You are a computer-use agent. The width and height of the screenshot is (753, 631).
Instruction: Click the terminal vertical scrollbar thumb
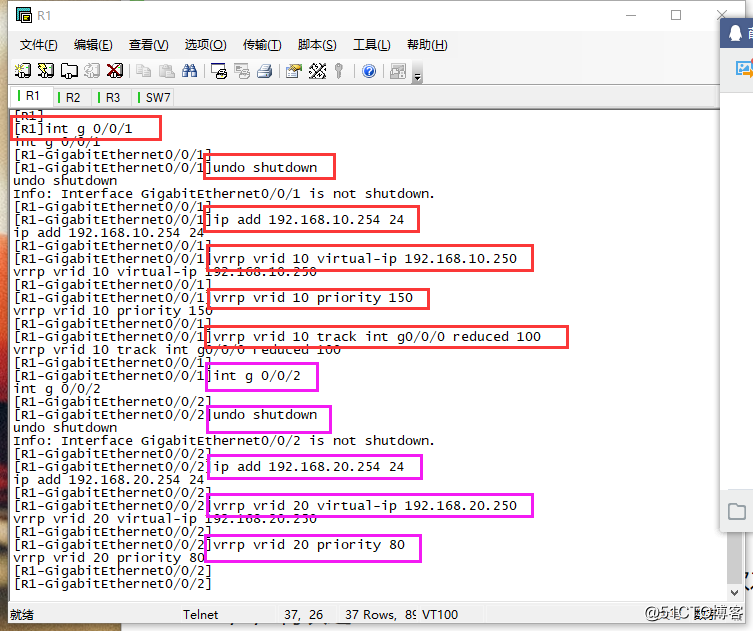click(x=735, y=557)
